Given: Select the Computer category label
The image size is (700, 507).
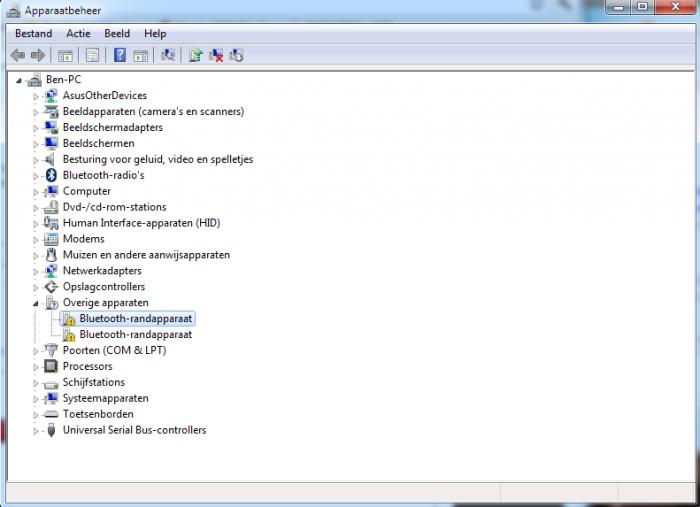Looking at the screenshot, I should pyautogui.click(x=87, y=191).
